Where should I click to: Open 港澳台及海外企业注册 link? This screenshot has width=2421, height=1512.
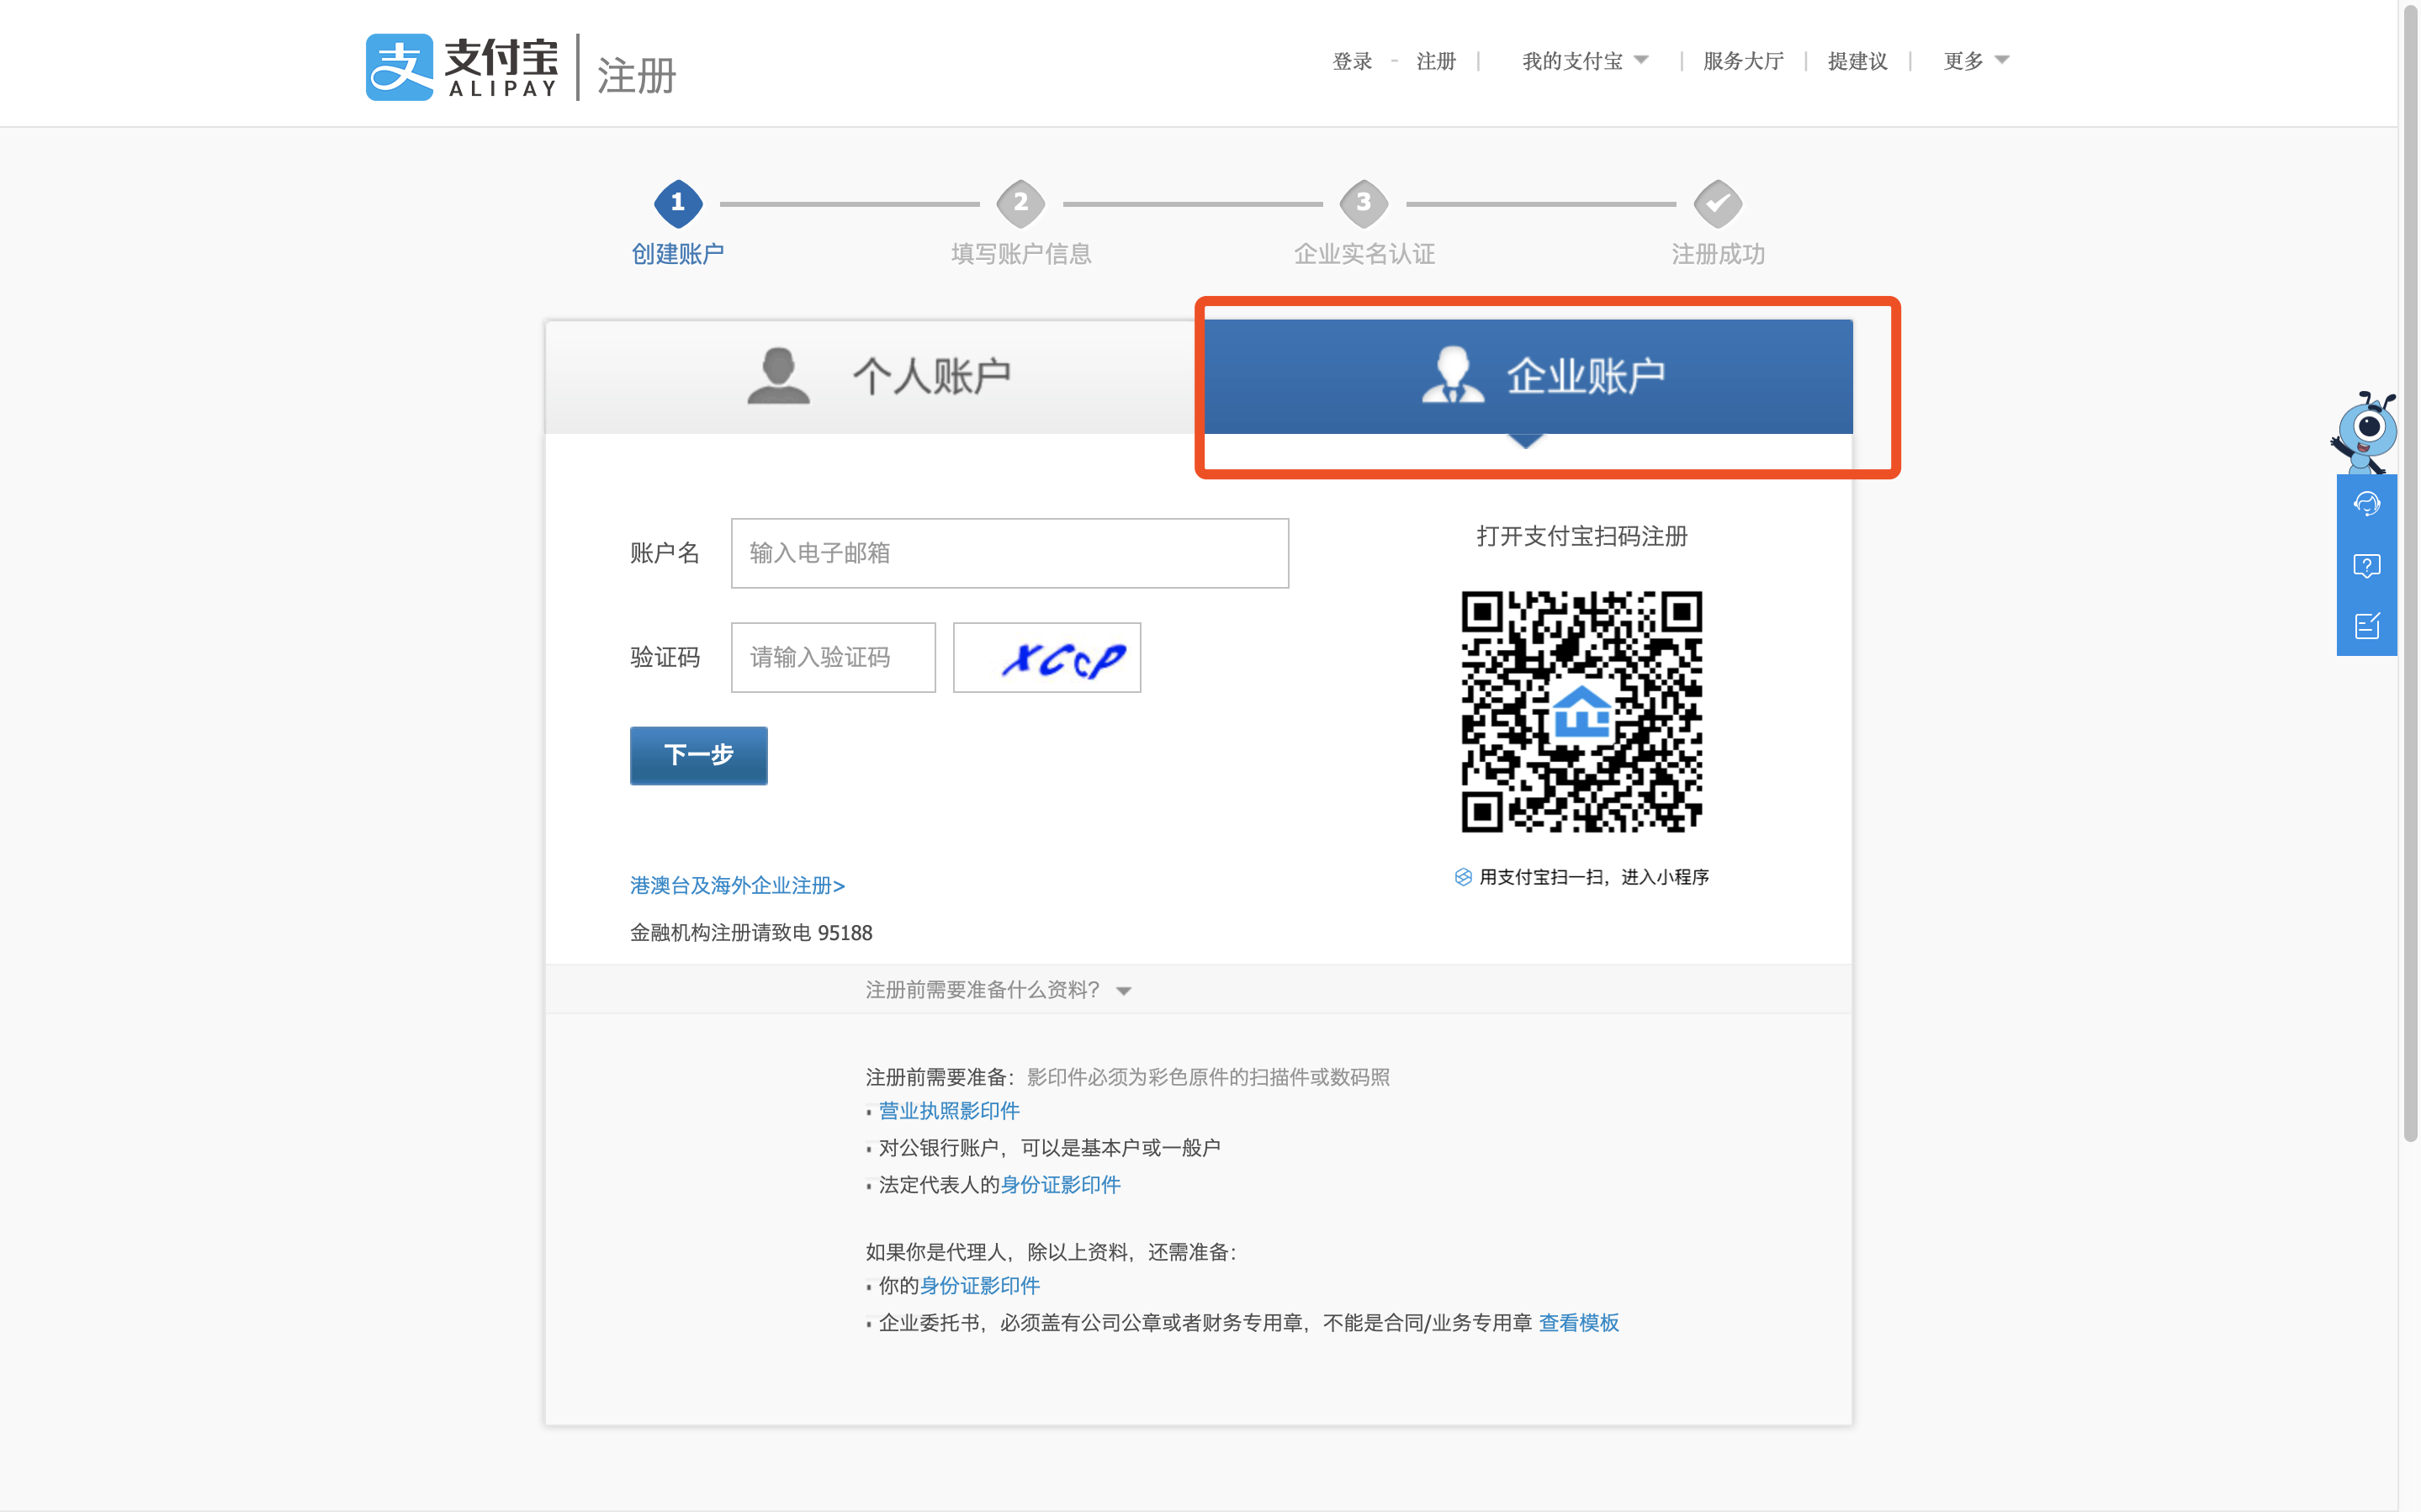tap(737, 885)
